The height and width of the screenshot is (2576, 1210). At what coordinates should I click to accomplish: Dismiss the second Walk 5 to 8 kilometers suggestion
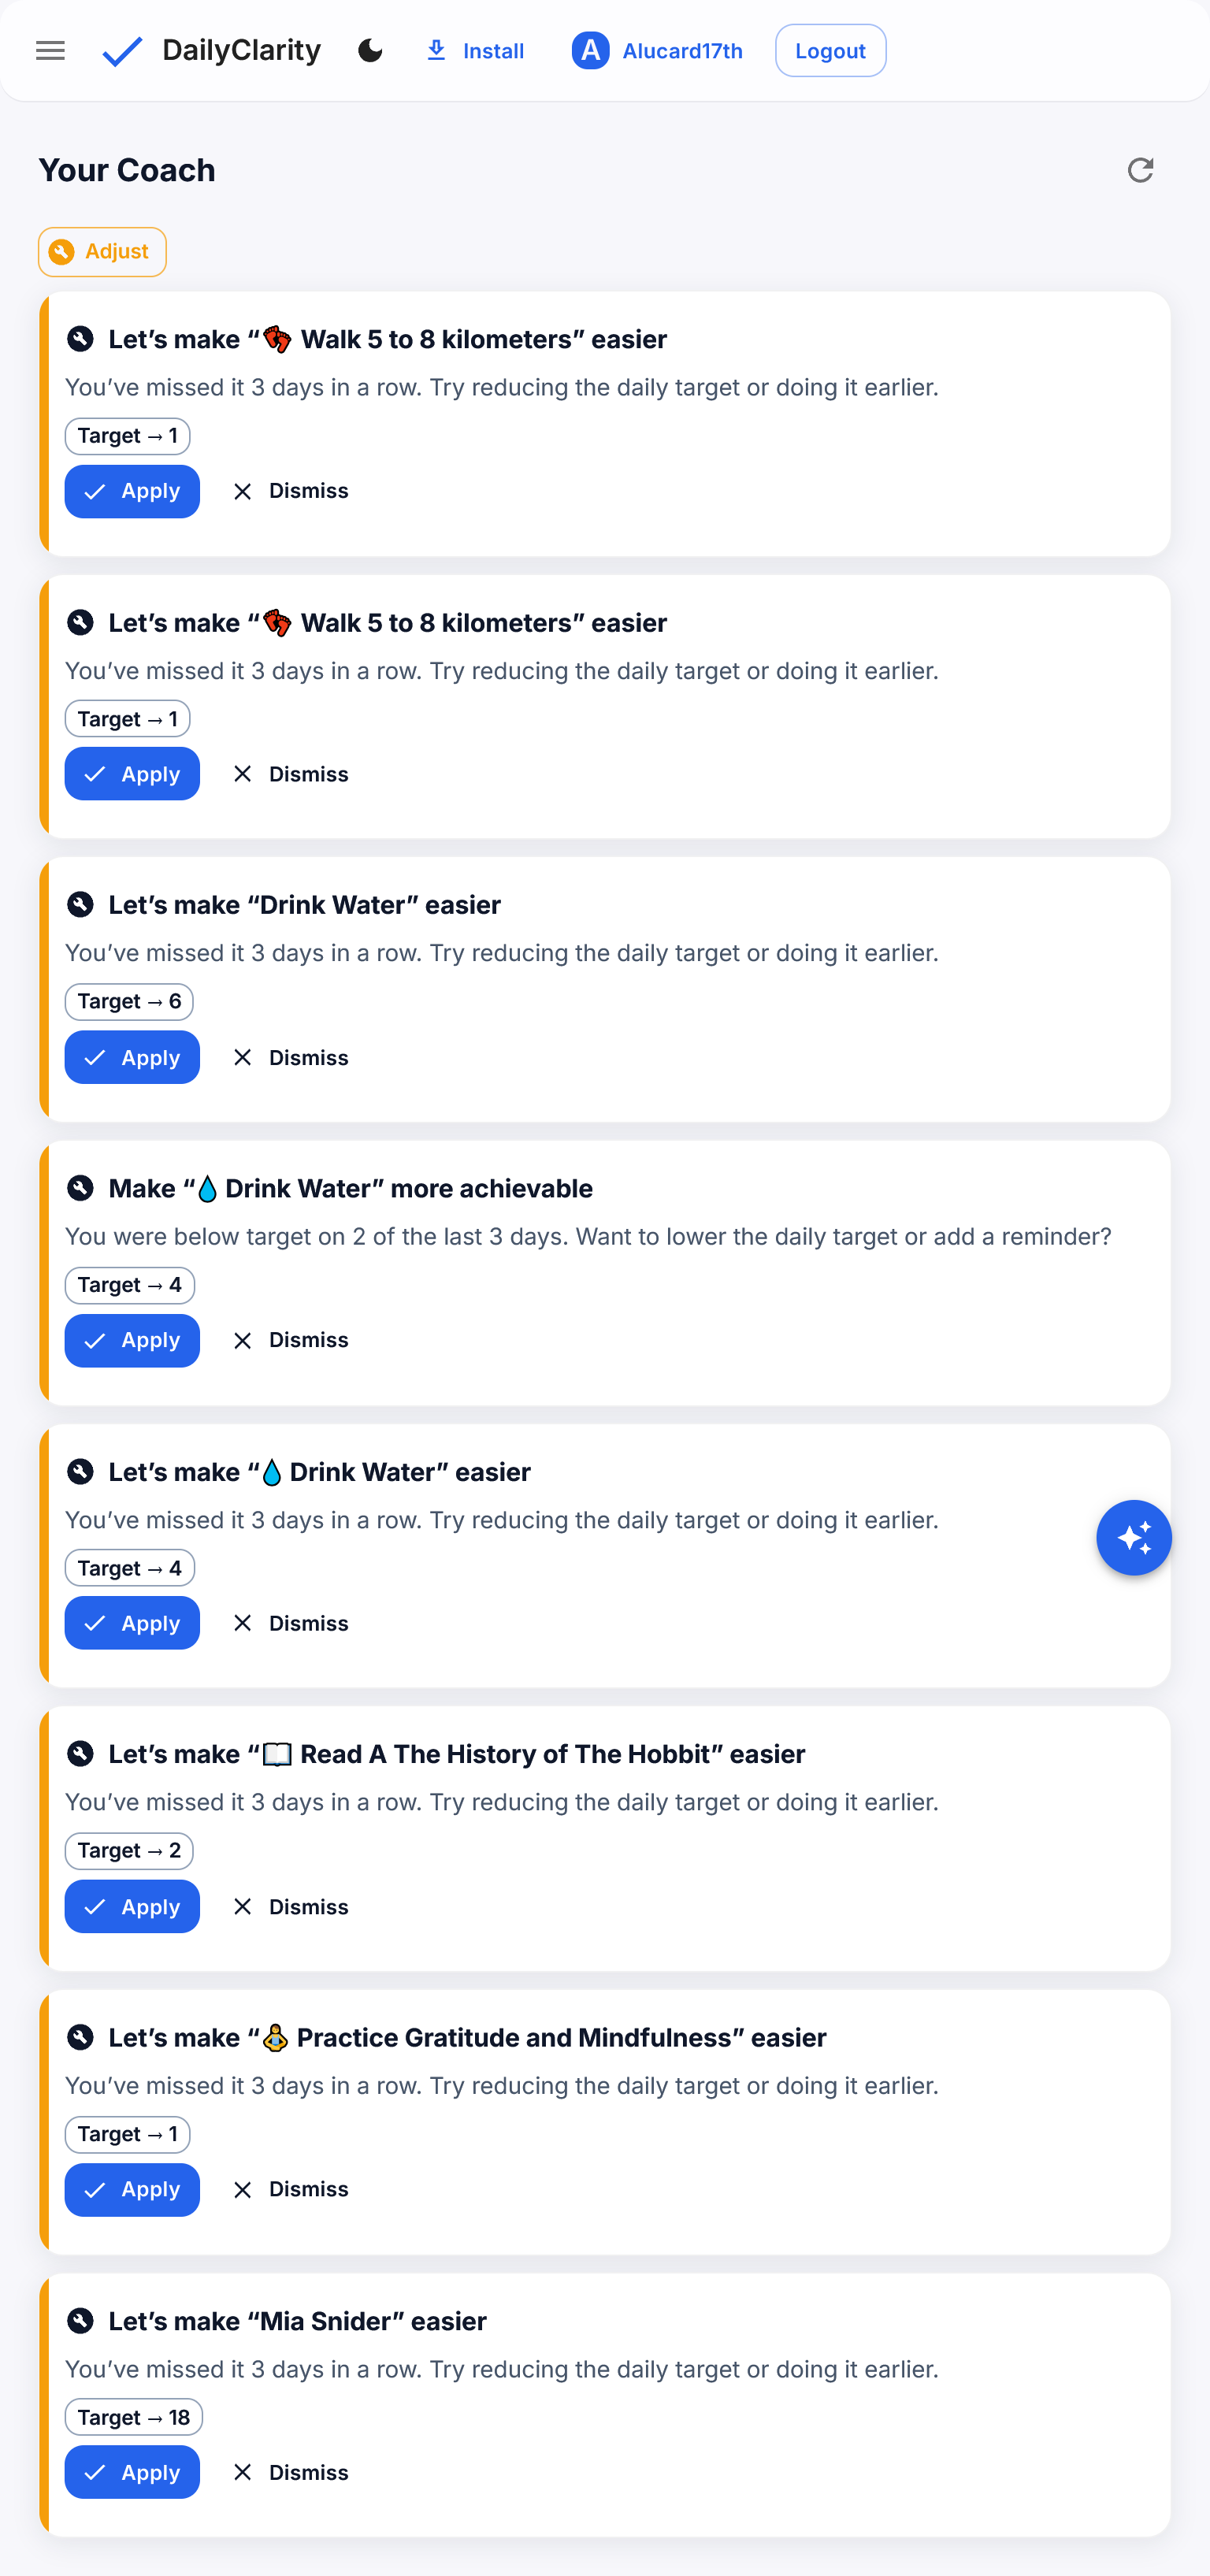coord(291,774)
